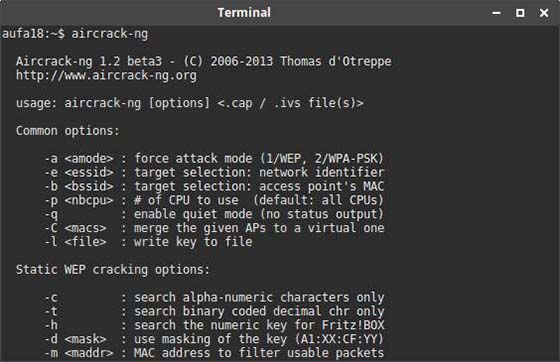This screenshot has width=560, height=362.
Task: Click the Static WEP cracking options heading
Action: pos(112,270)
